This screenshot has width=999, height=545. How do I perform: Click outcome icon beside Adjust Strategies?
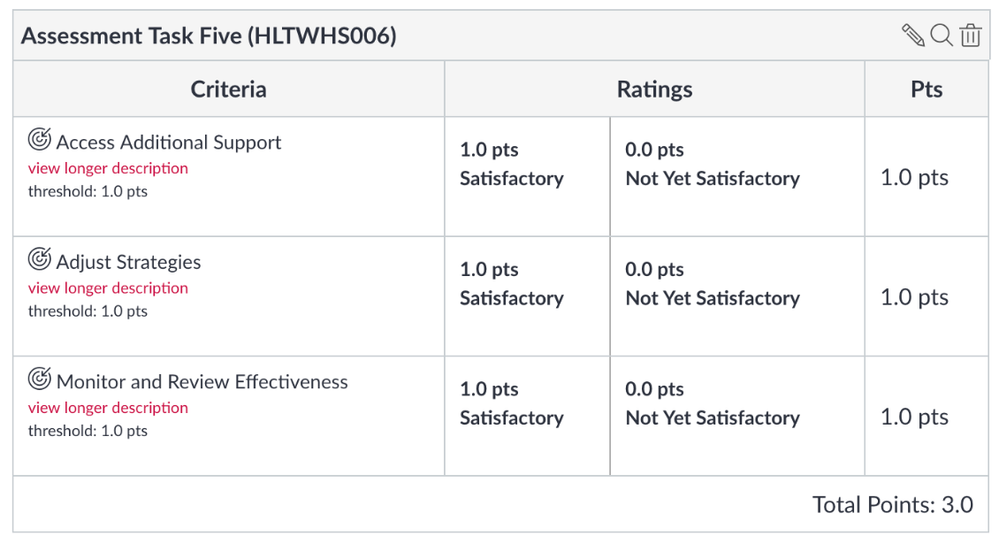click(40, 259)
